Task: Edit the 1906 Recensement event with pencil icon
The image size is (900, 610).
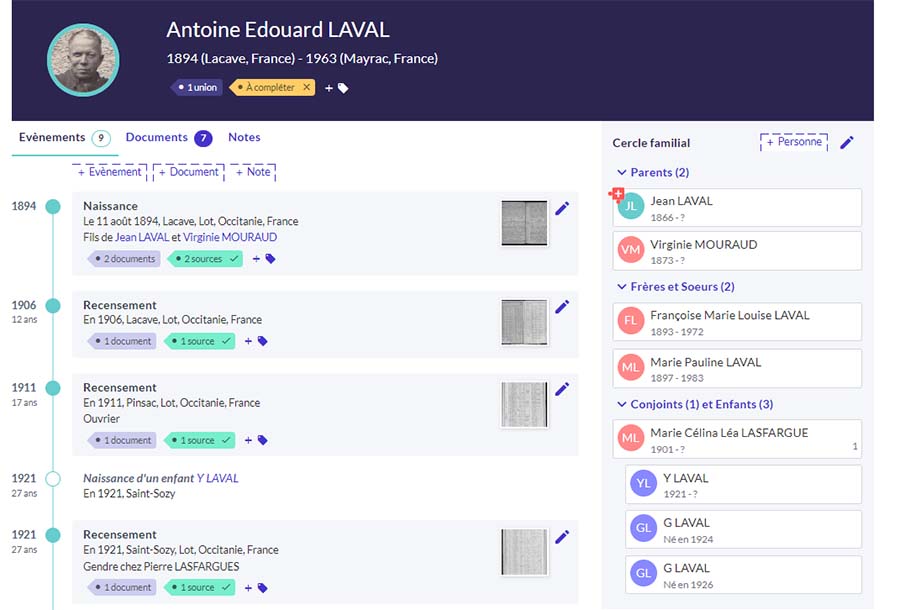Action: click(562, 307)
